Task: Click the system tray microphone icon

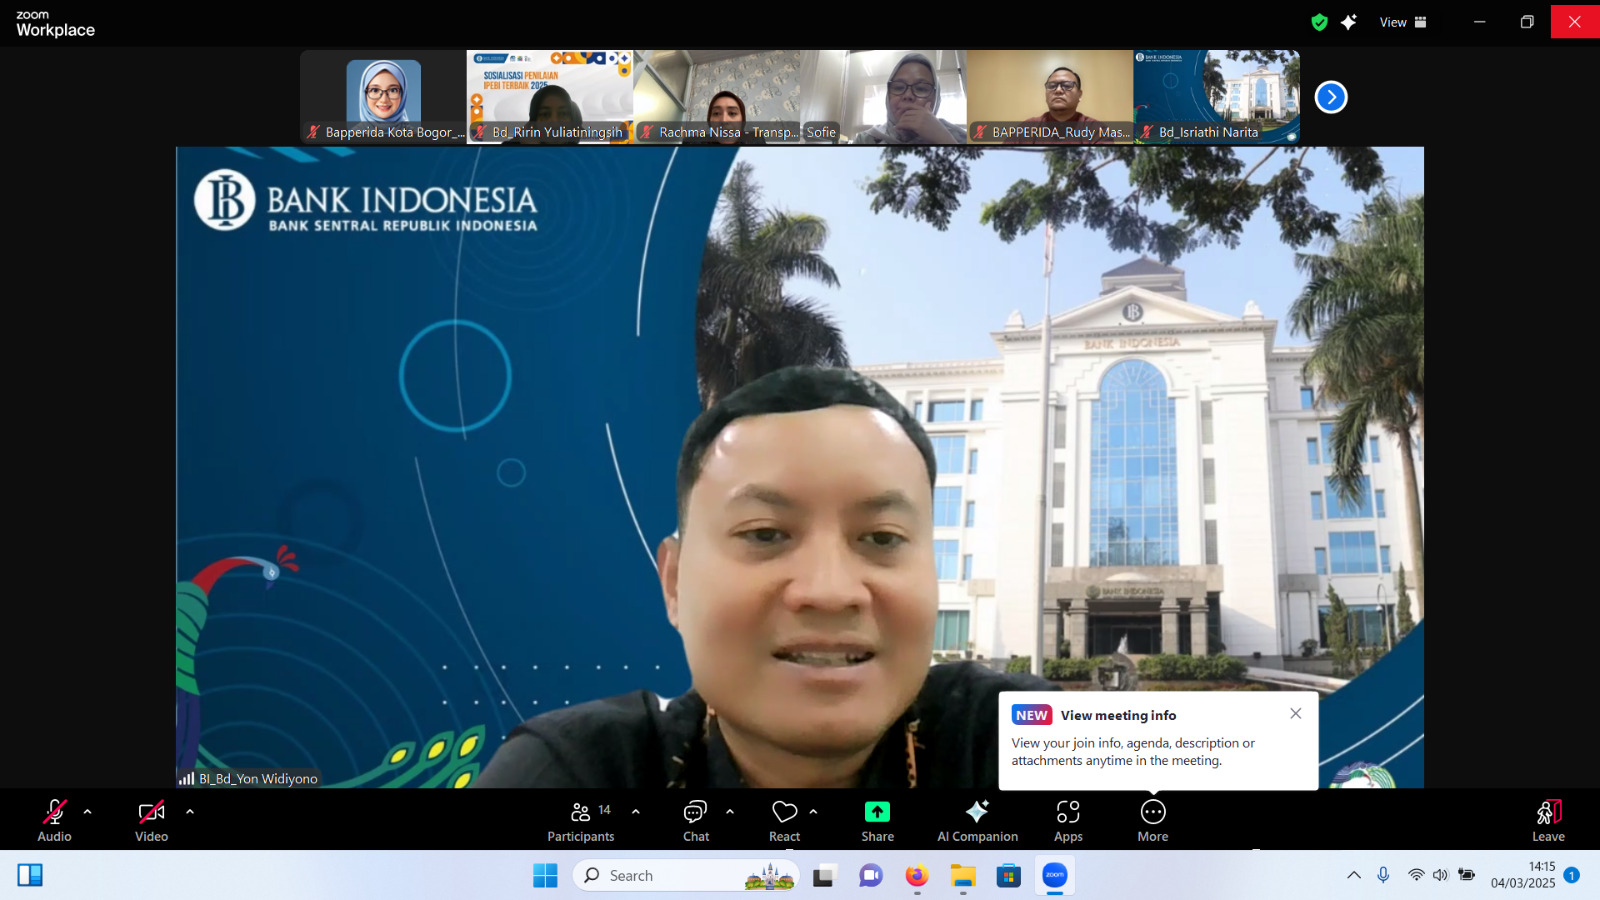Action: coord(1383,875)
